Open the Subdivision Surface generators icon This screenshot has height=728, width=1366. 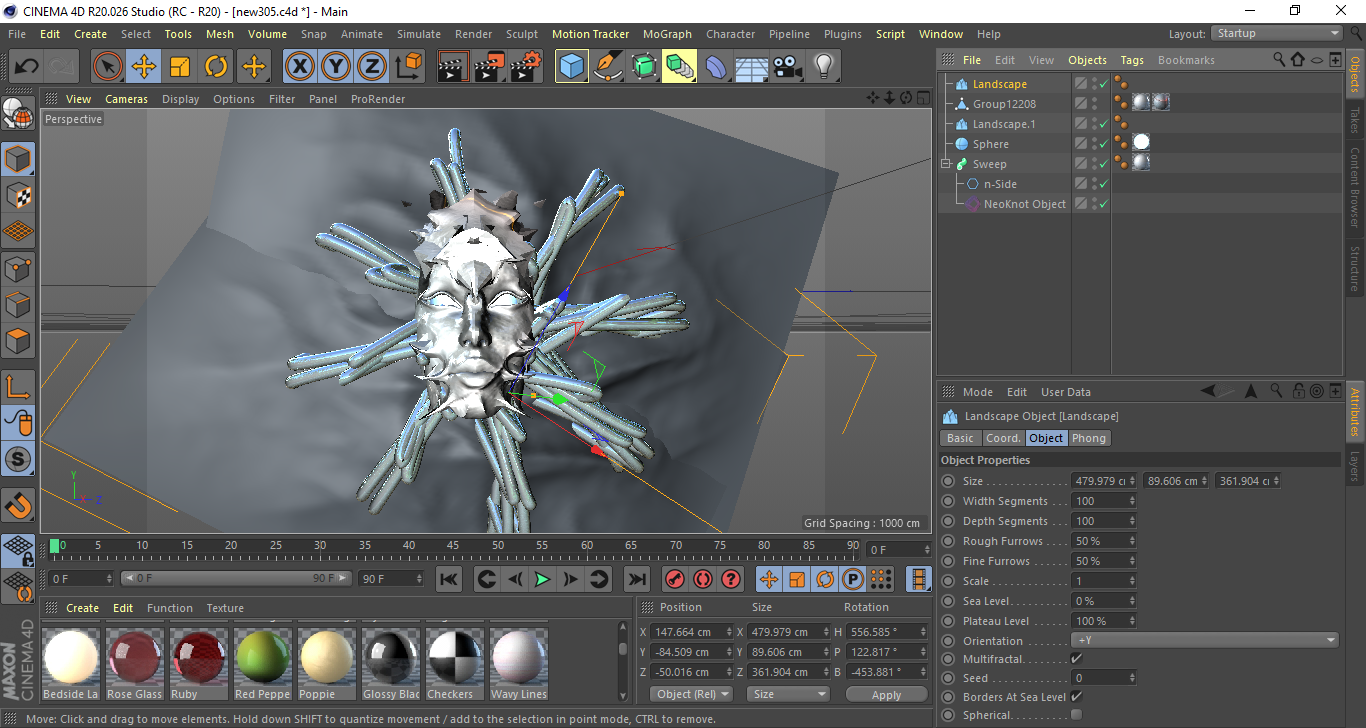point(644,67)
